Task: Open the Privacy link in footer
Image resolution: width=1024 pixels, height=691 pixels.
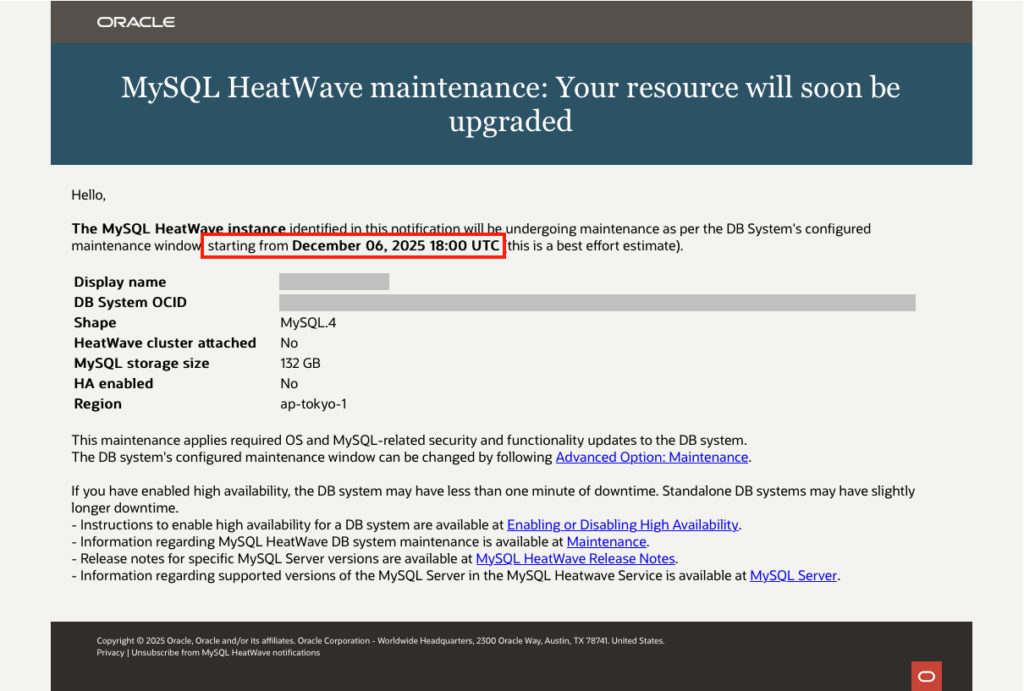Action: [x=110, y=652]
